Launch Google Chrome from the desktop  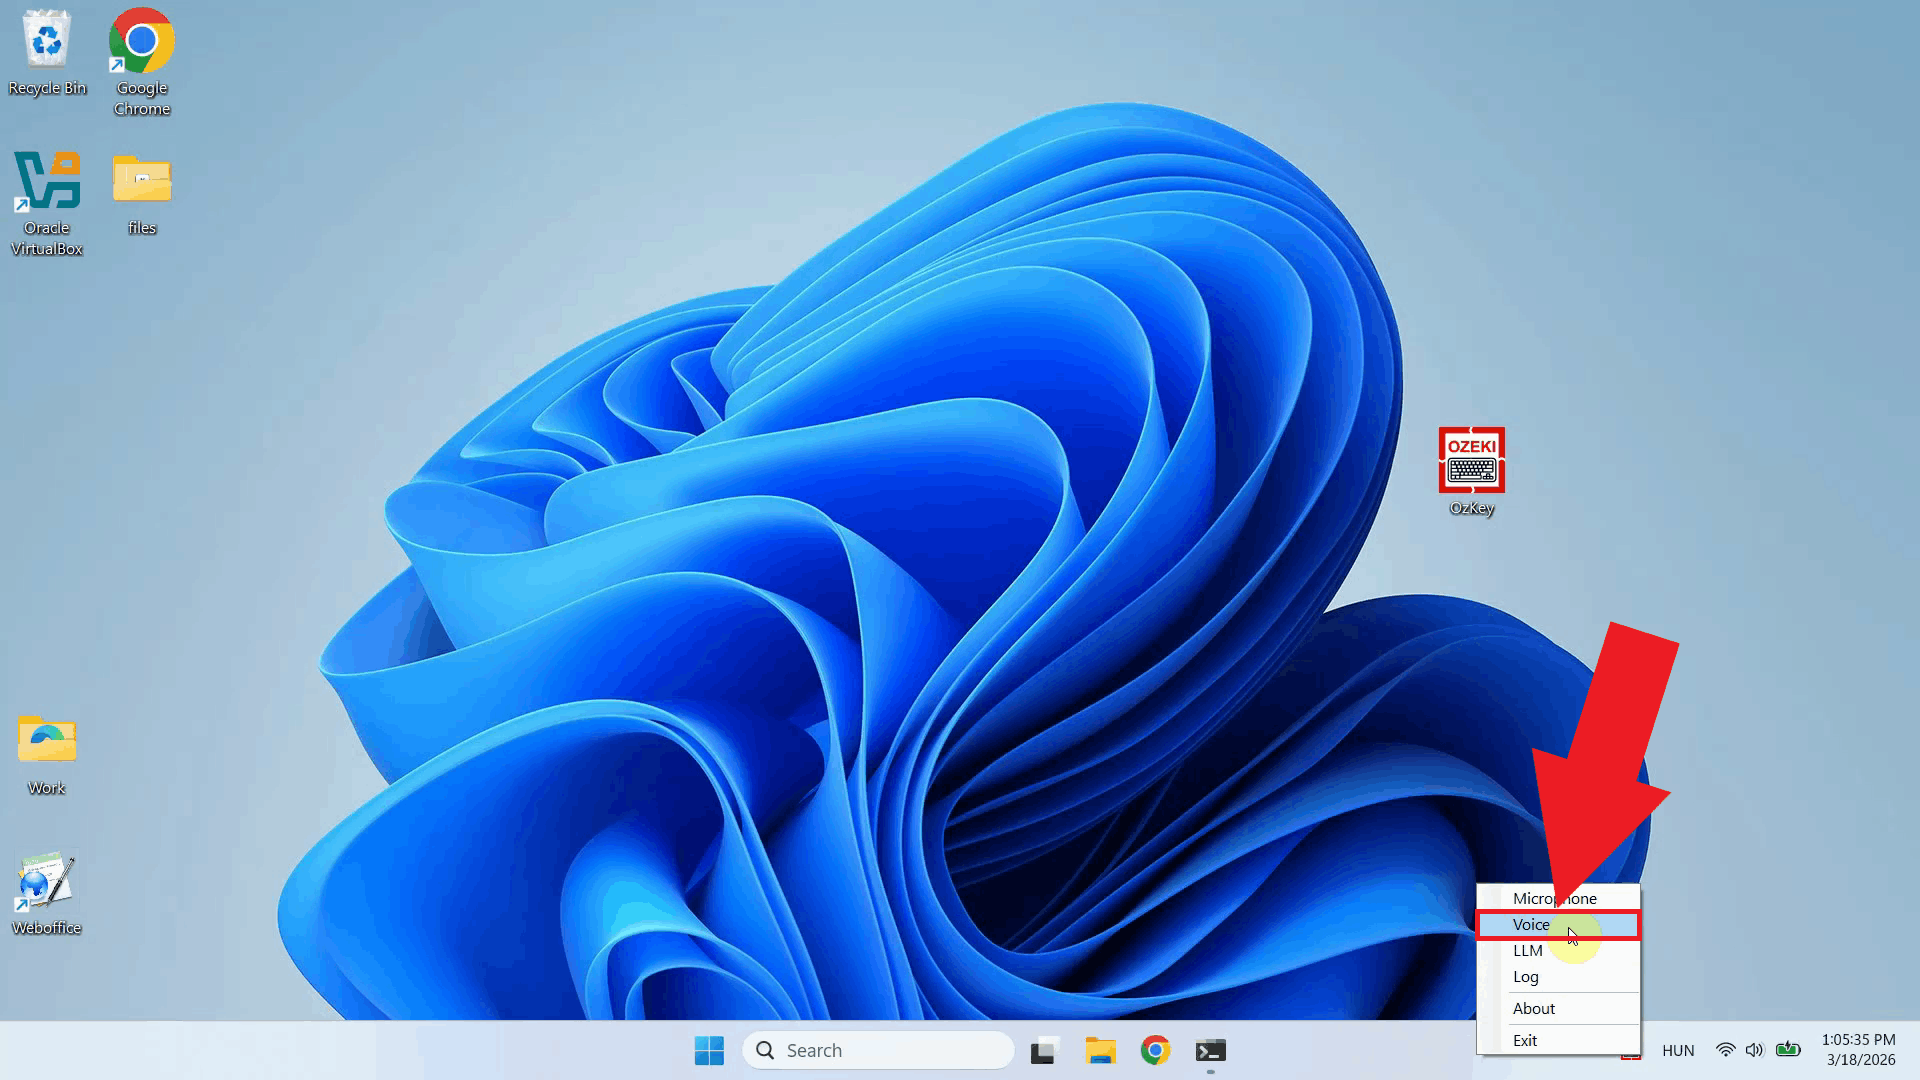pos(140,42)
